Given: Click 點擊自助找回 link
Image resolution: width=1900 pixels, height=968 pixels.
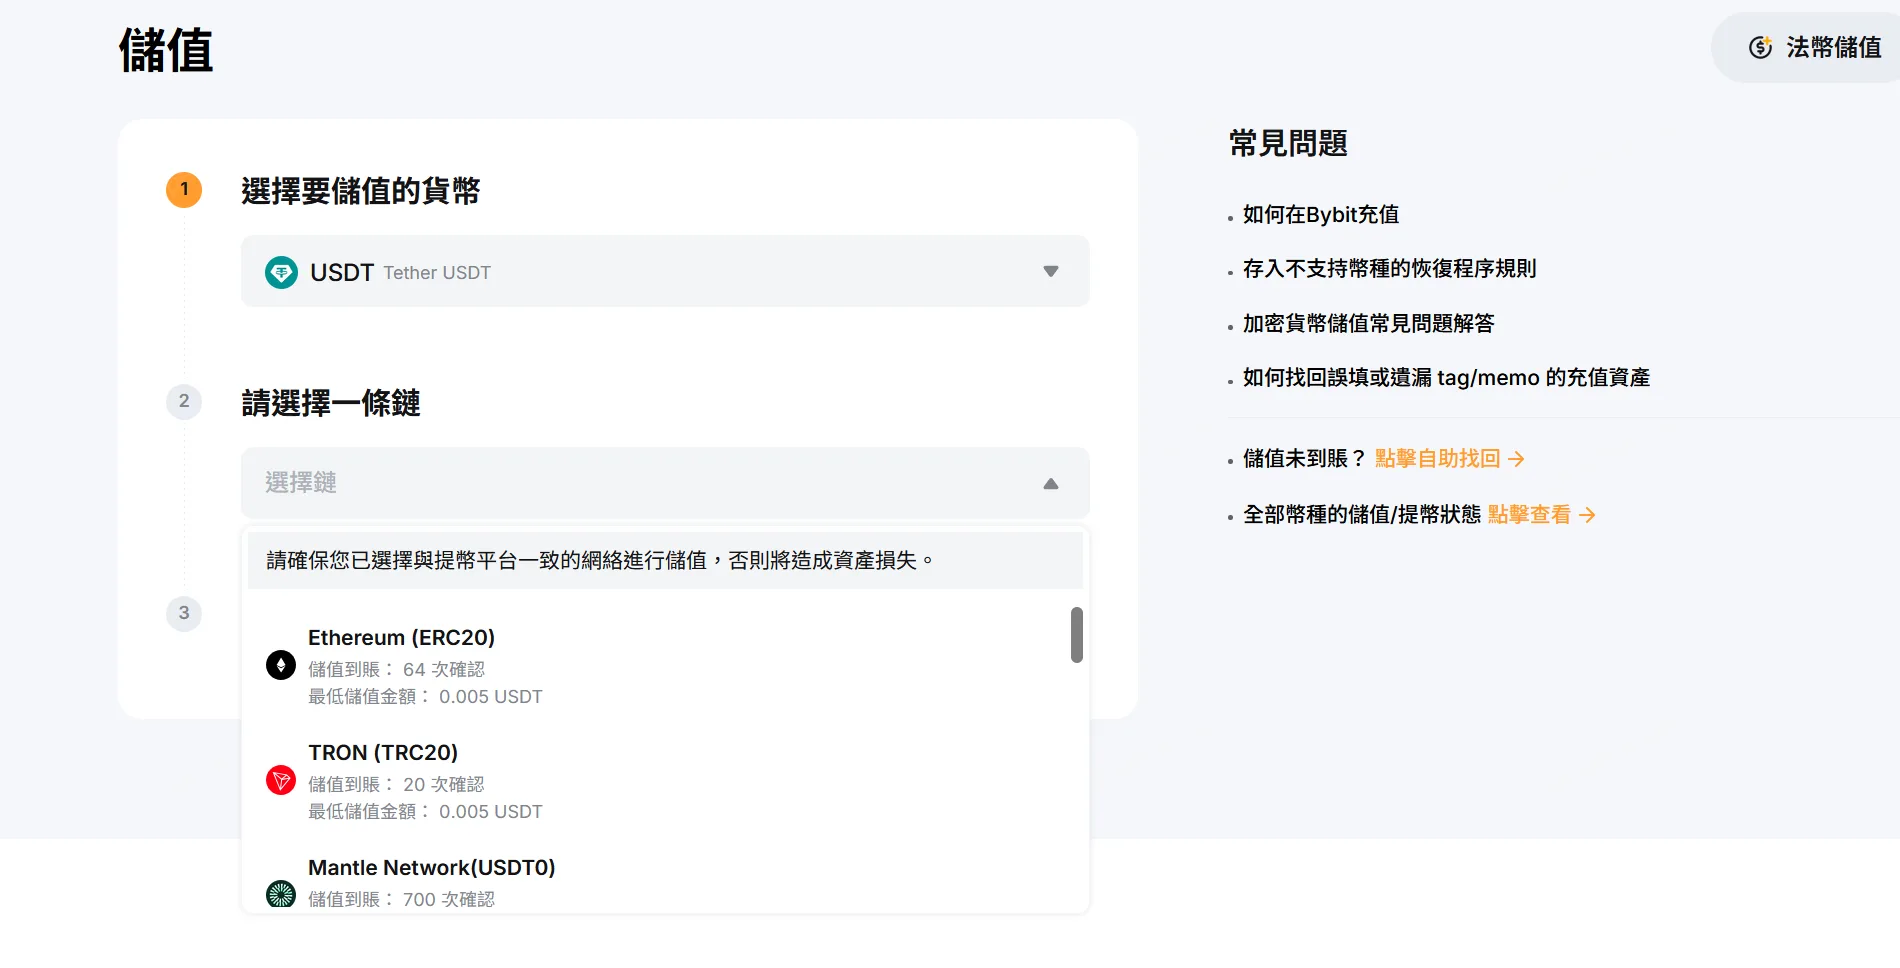Looking at the screenshot, I should [x=1437, y=458].
